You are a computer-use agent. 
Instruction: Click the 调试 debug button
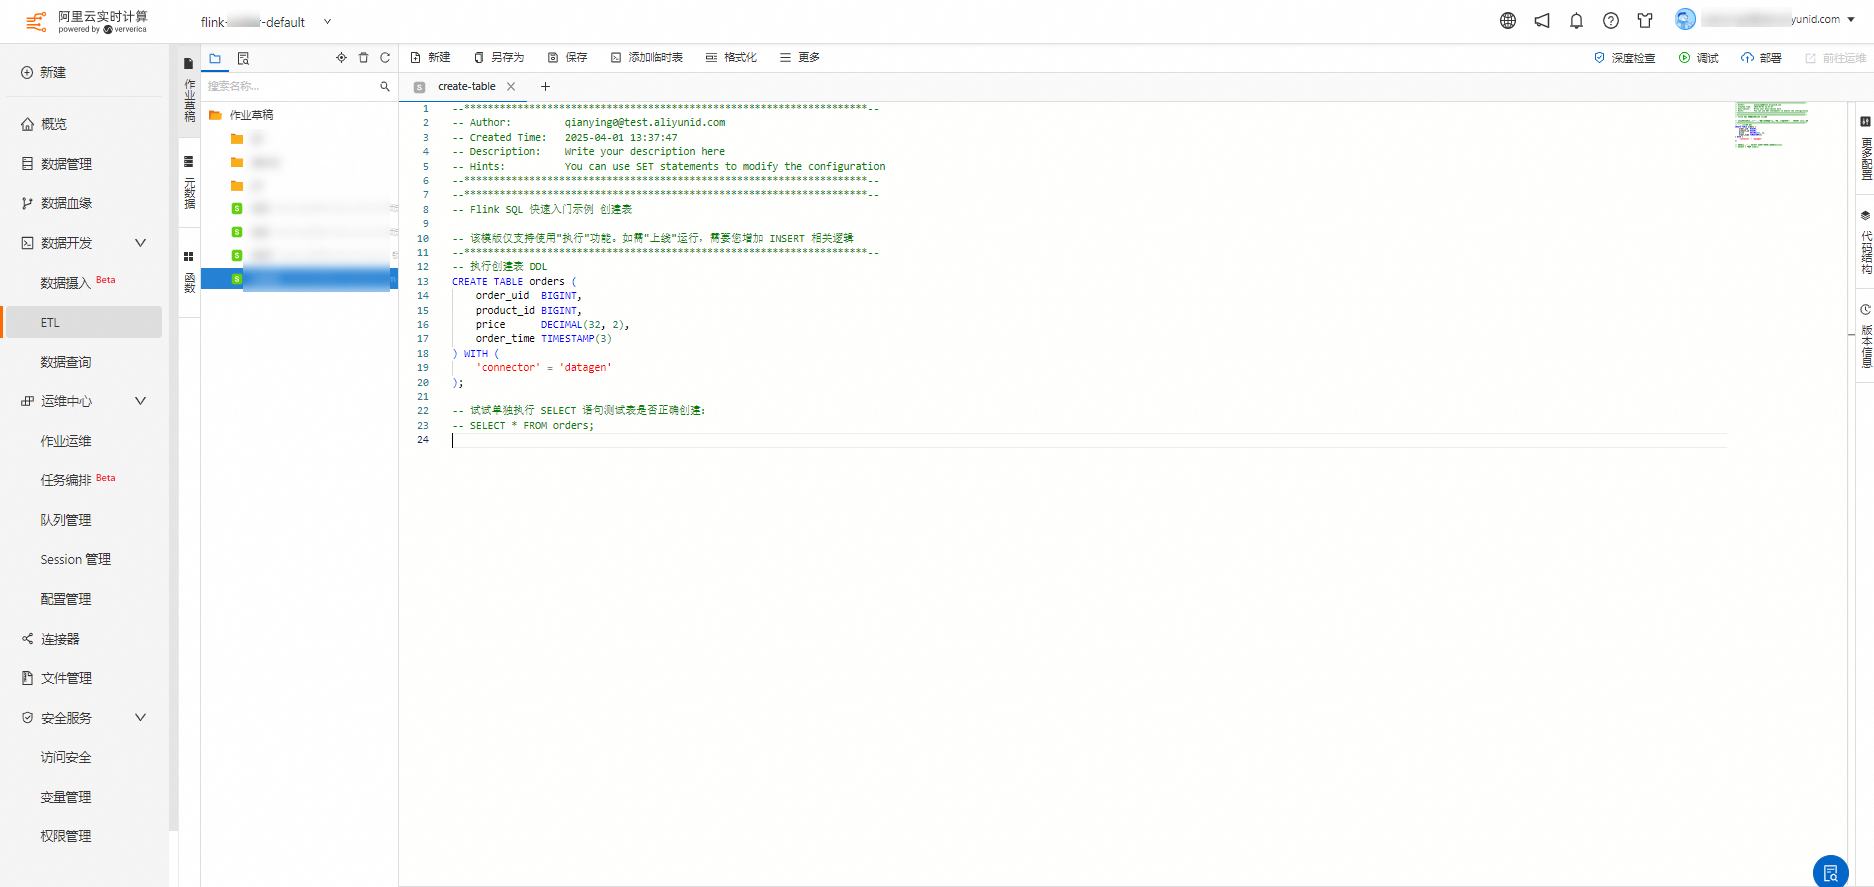(x=1699, y=58)
